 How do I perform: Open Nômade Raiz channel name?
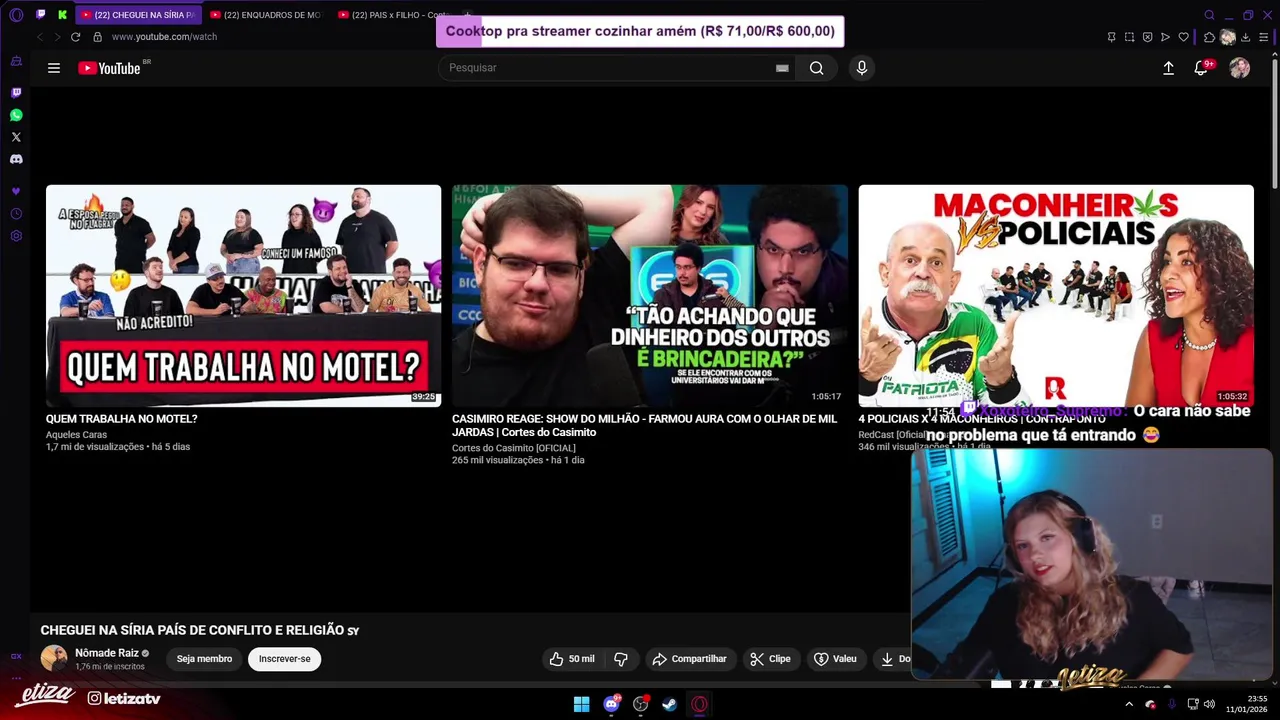point(107,653)
